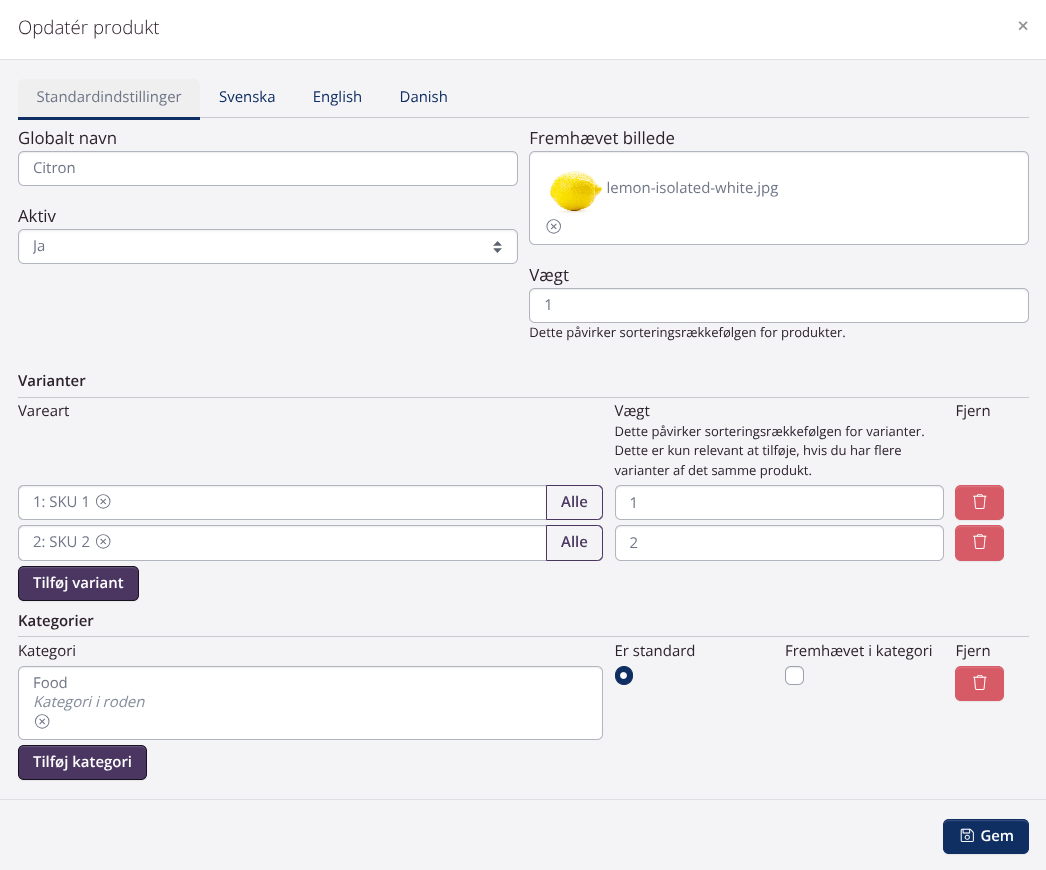Close the Opdatér produkt dialog
Image resolution: width=1046 pixels, height=870 pixels.
point(1022,27)
